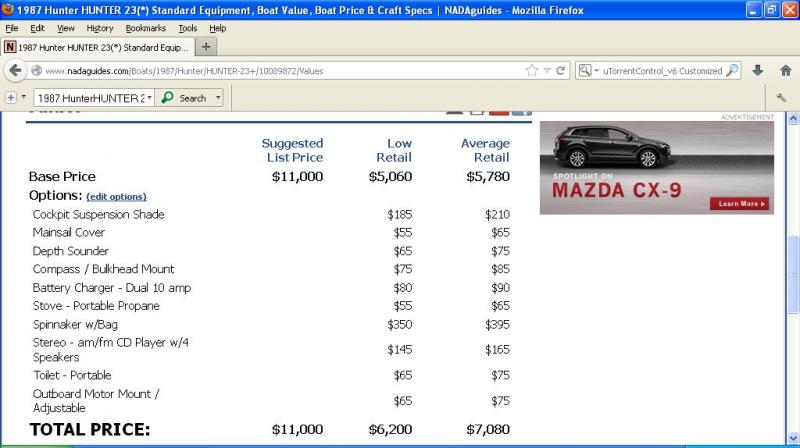Open the Bookmarks menu
This screenshot has height=448, width=800.
pyautogui.click(x=145, y=29)
